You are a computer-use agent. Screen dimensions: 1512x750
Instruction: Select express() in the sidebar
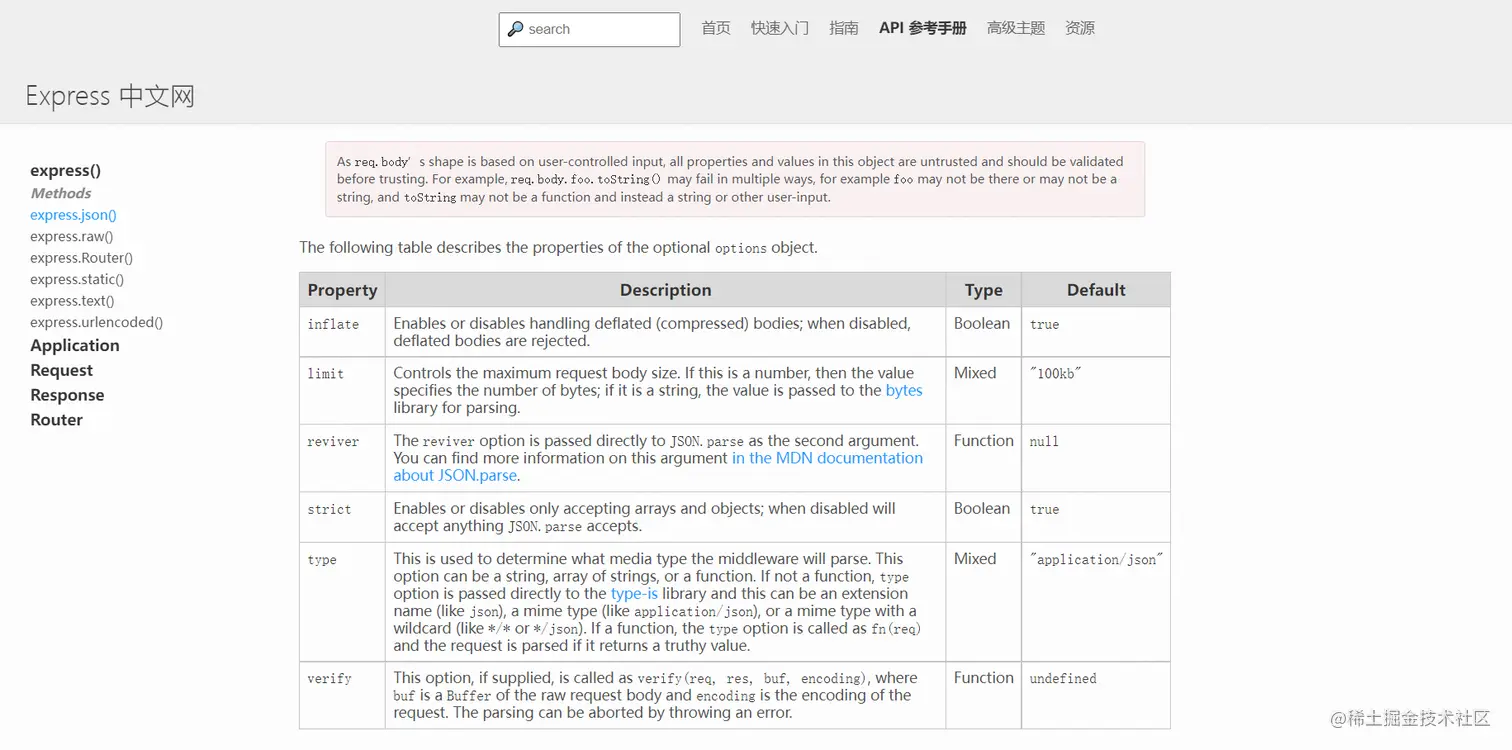pyautogui.click(x=65, y=170)
